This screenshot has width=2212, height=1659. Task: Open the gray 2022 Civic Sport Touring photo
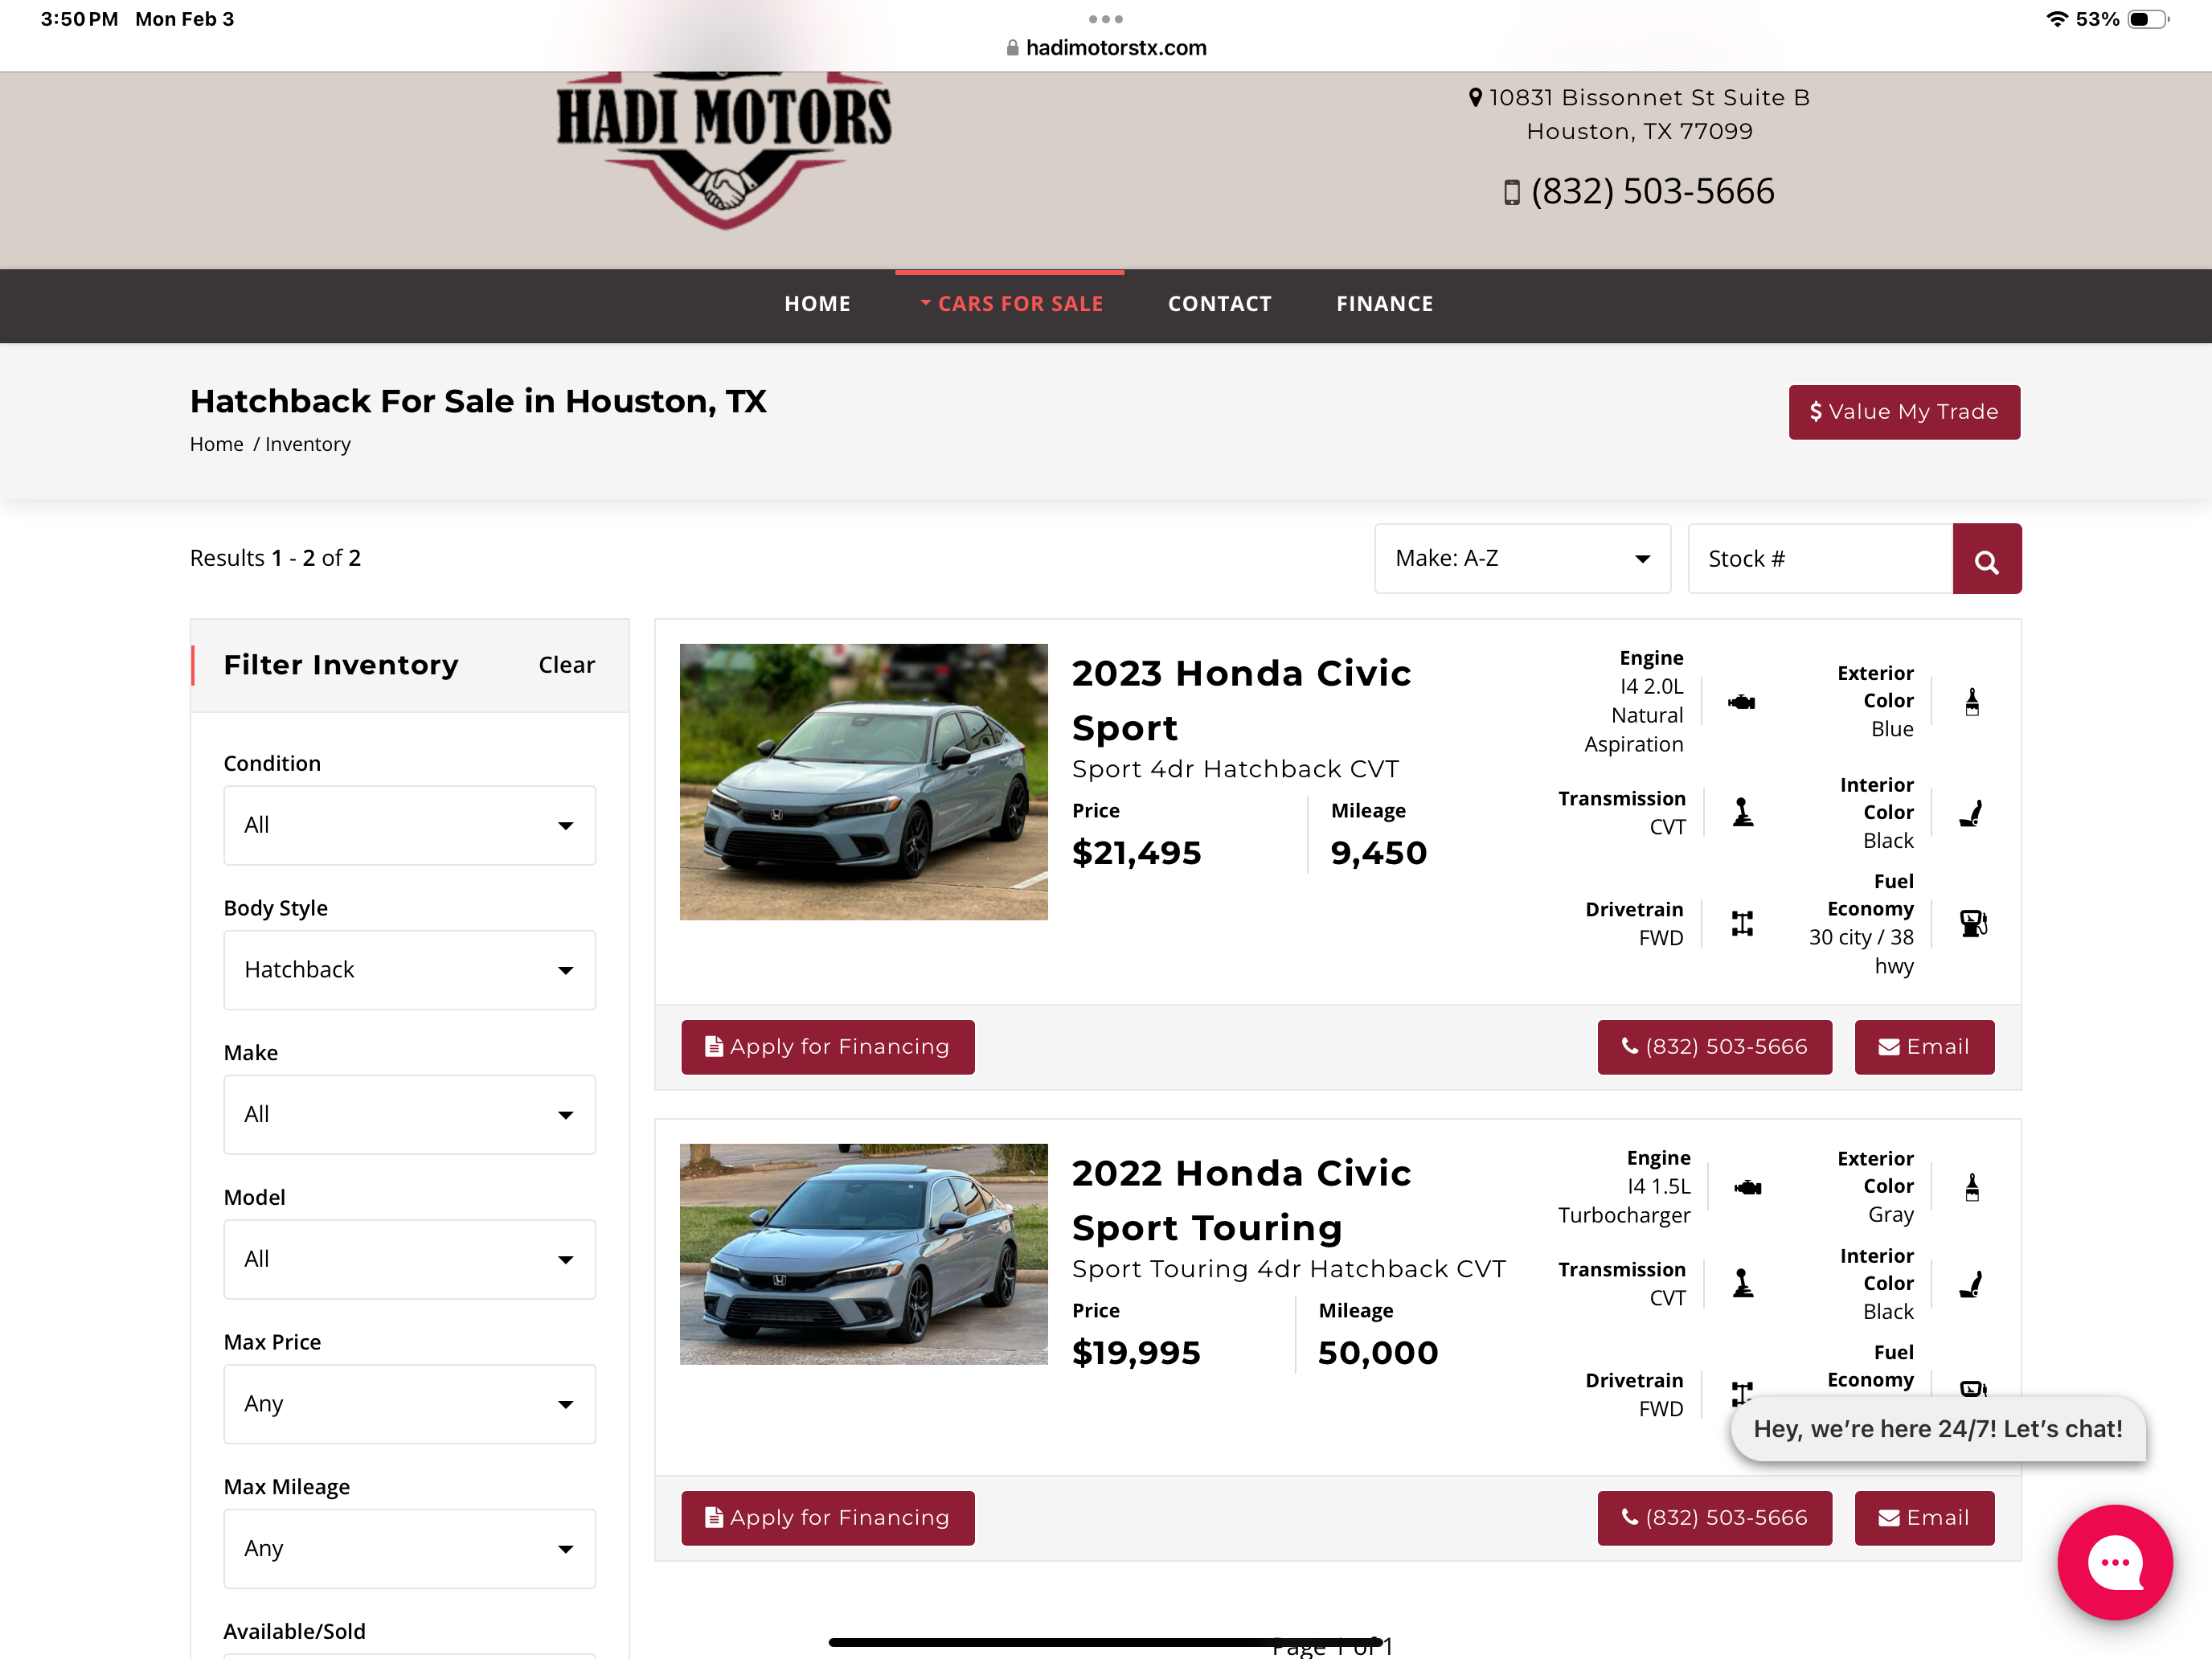[x=864, y=1254]
